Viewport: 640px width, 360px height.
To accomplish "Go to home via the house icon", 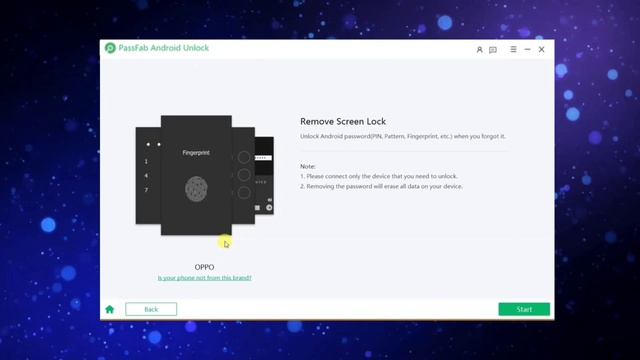I will (109, 309).
